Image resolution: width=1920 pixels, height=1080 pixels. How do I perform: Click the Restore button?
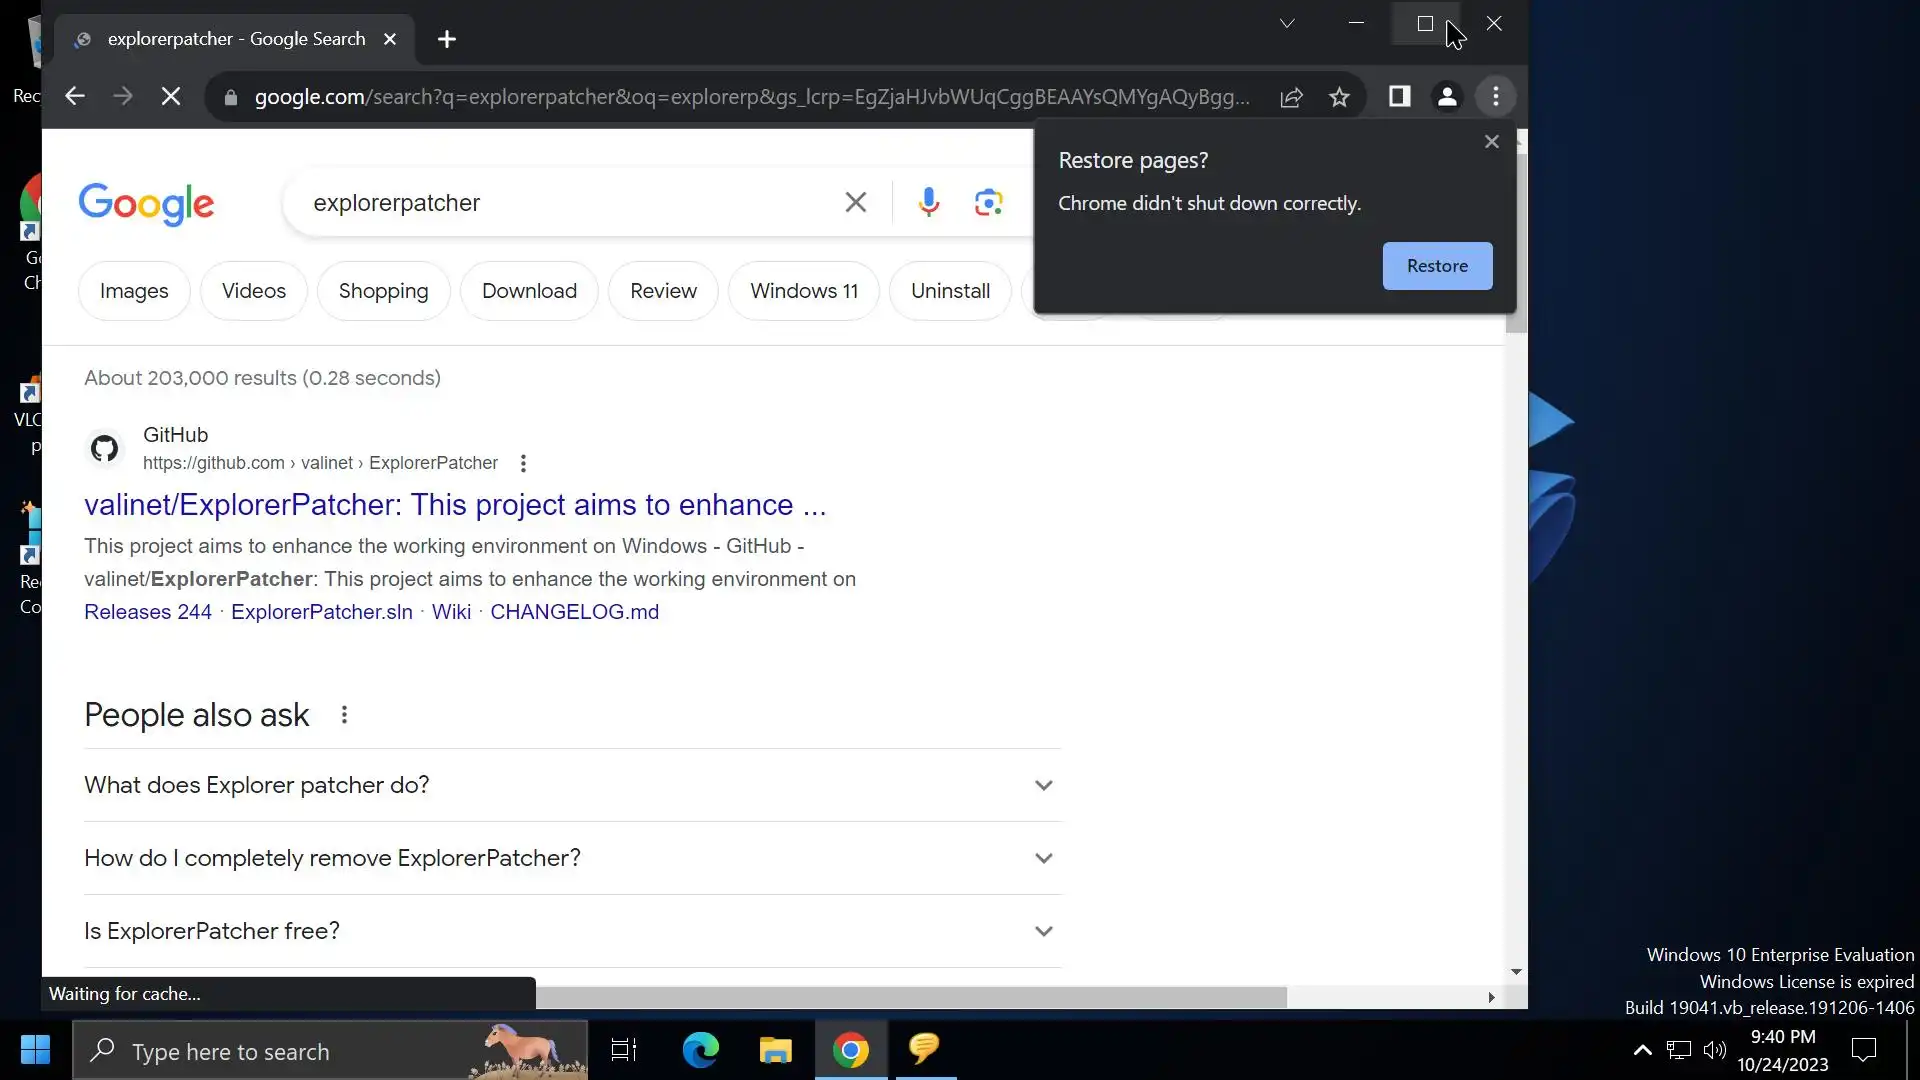coord(1437,266)
